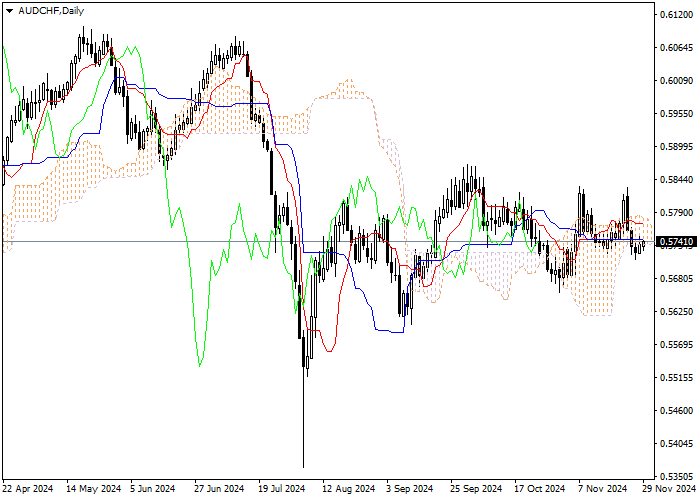Screen dimensions: 700x500
Task: Select the 0.58440 price axis label
Action: pyautogui.click(x=677, y=180)
